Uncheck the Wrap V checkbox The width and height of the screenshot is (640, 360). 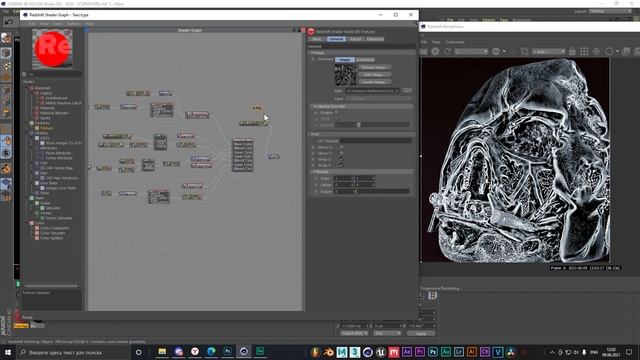pos(341,165)
